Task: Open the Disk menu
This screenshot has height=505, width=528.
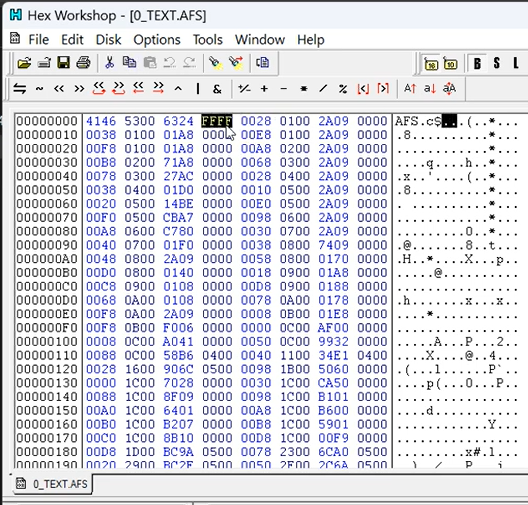Action: pyautogui.click(x=108, y=40)
